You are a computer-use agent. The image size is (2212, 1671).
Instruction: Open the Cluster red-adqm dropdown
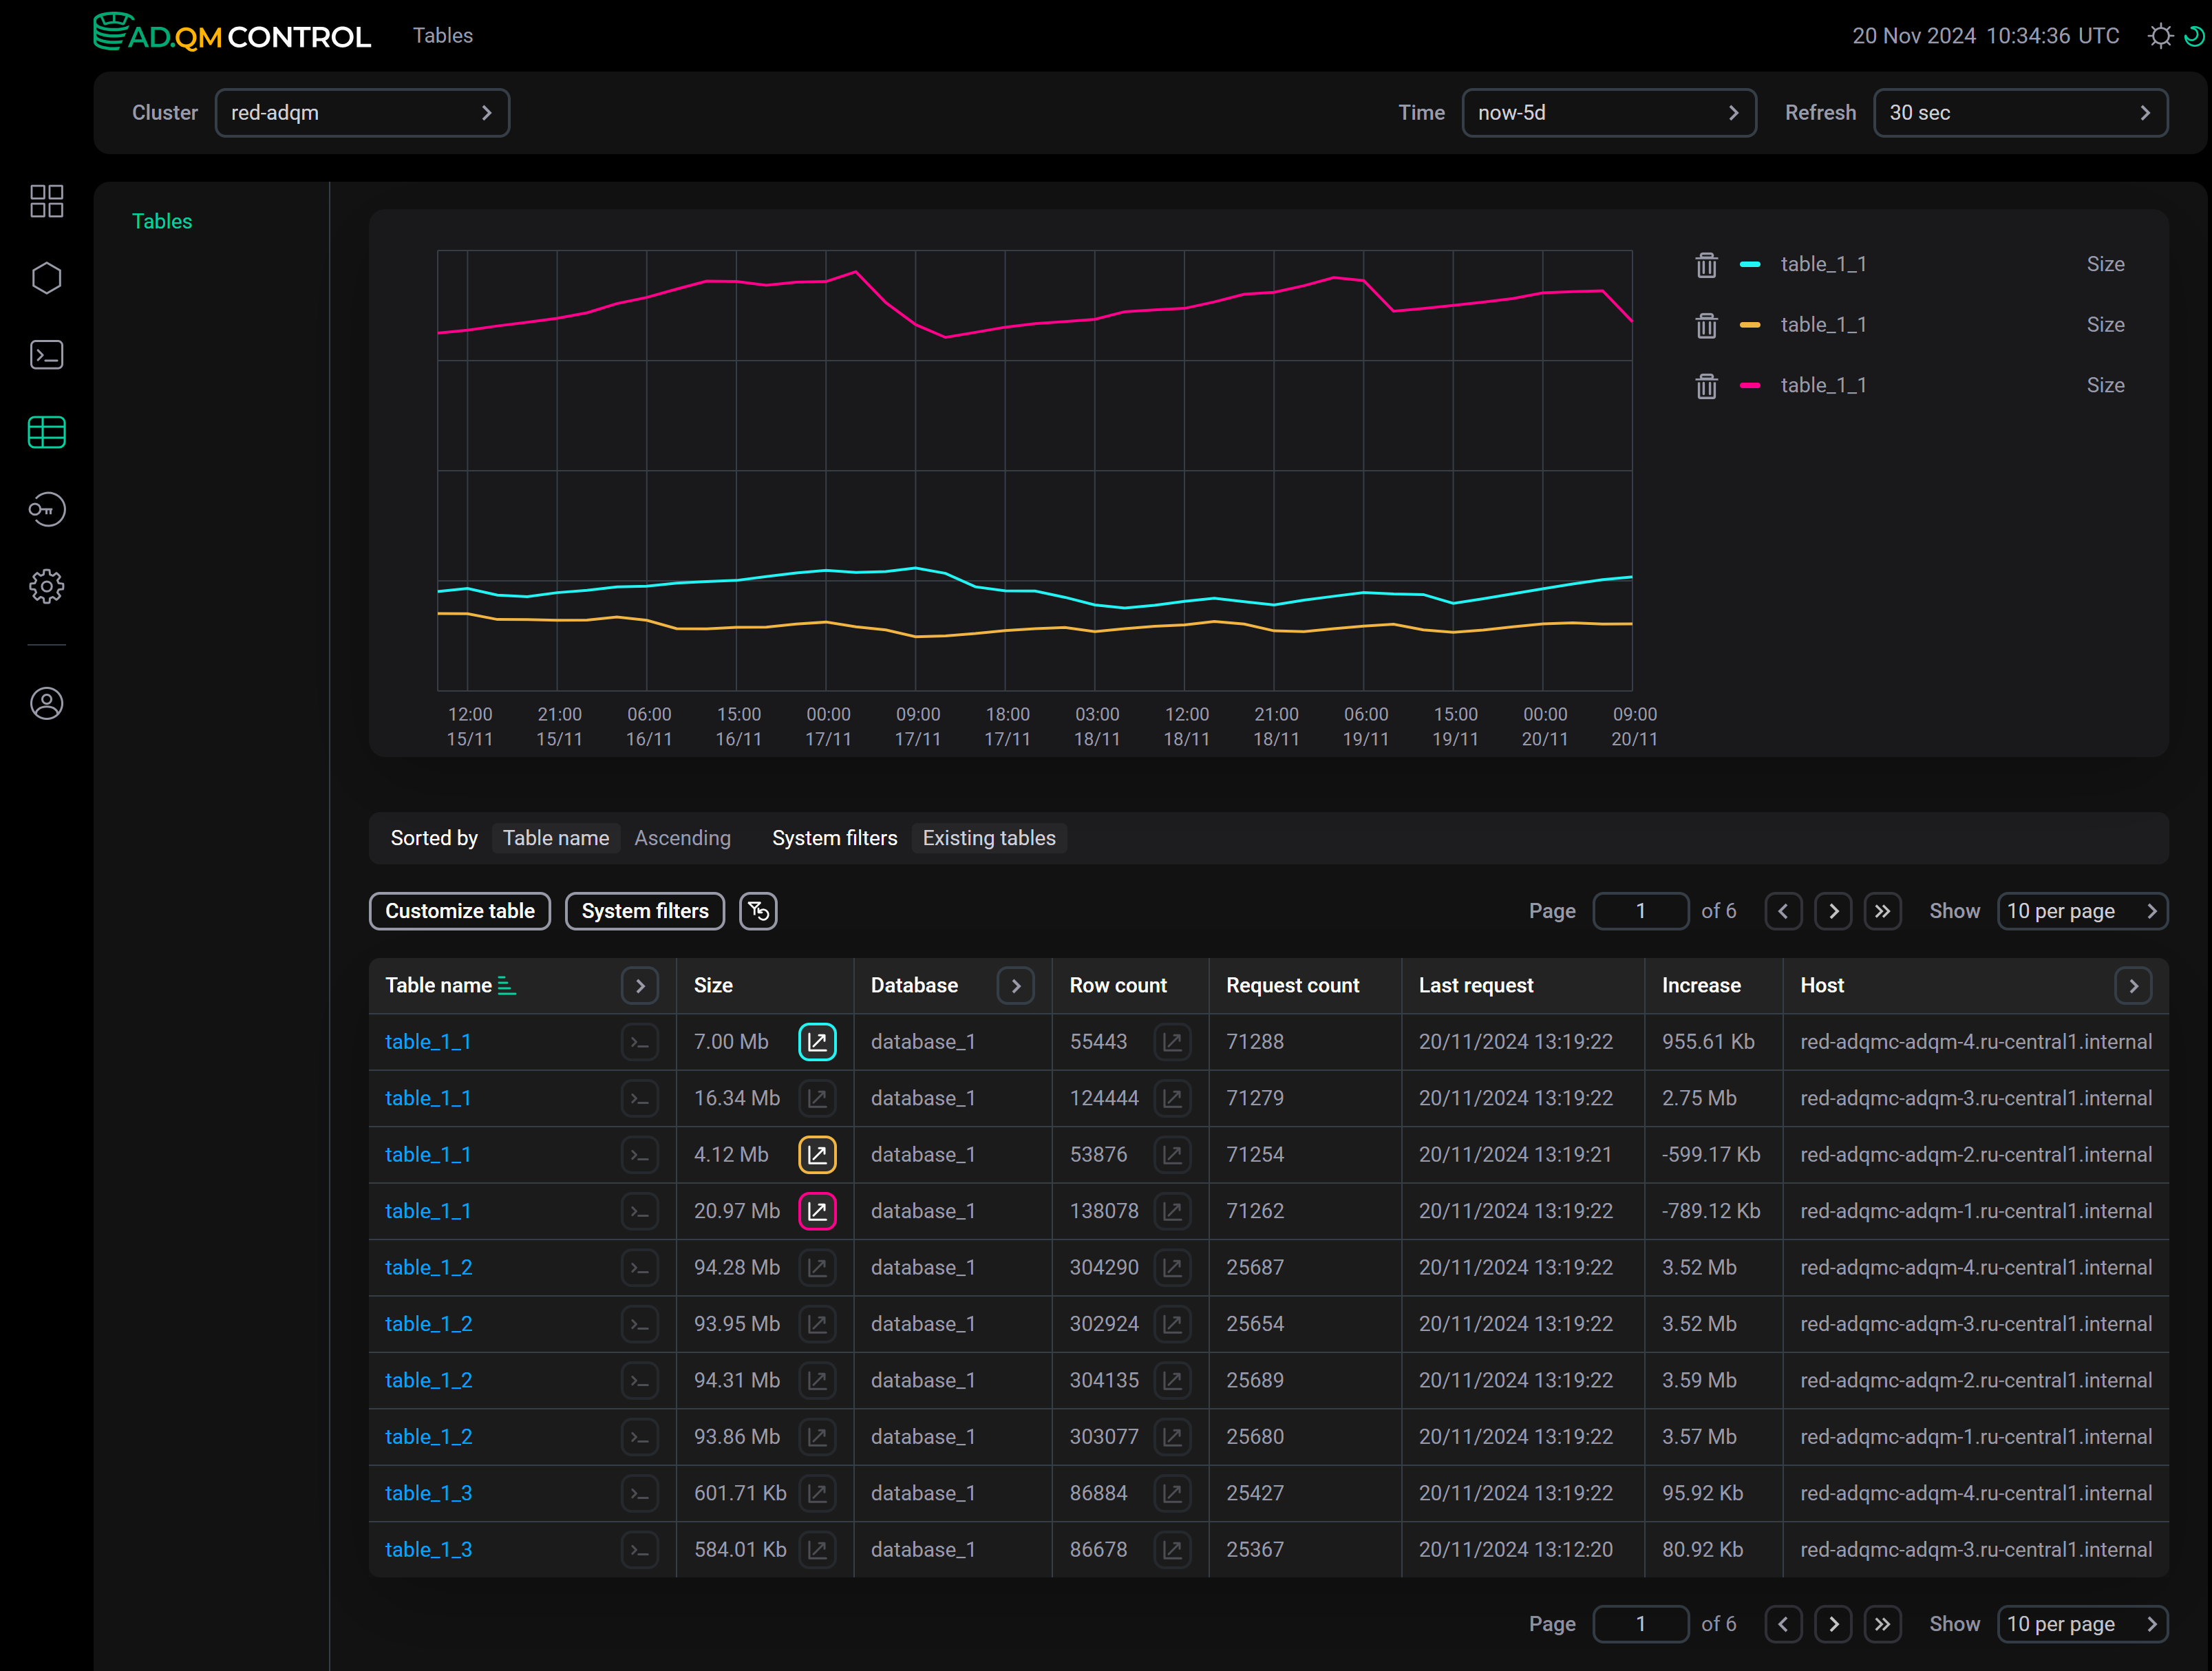[362, 113]
